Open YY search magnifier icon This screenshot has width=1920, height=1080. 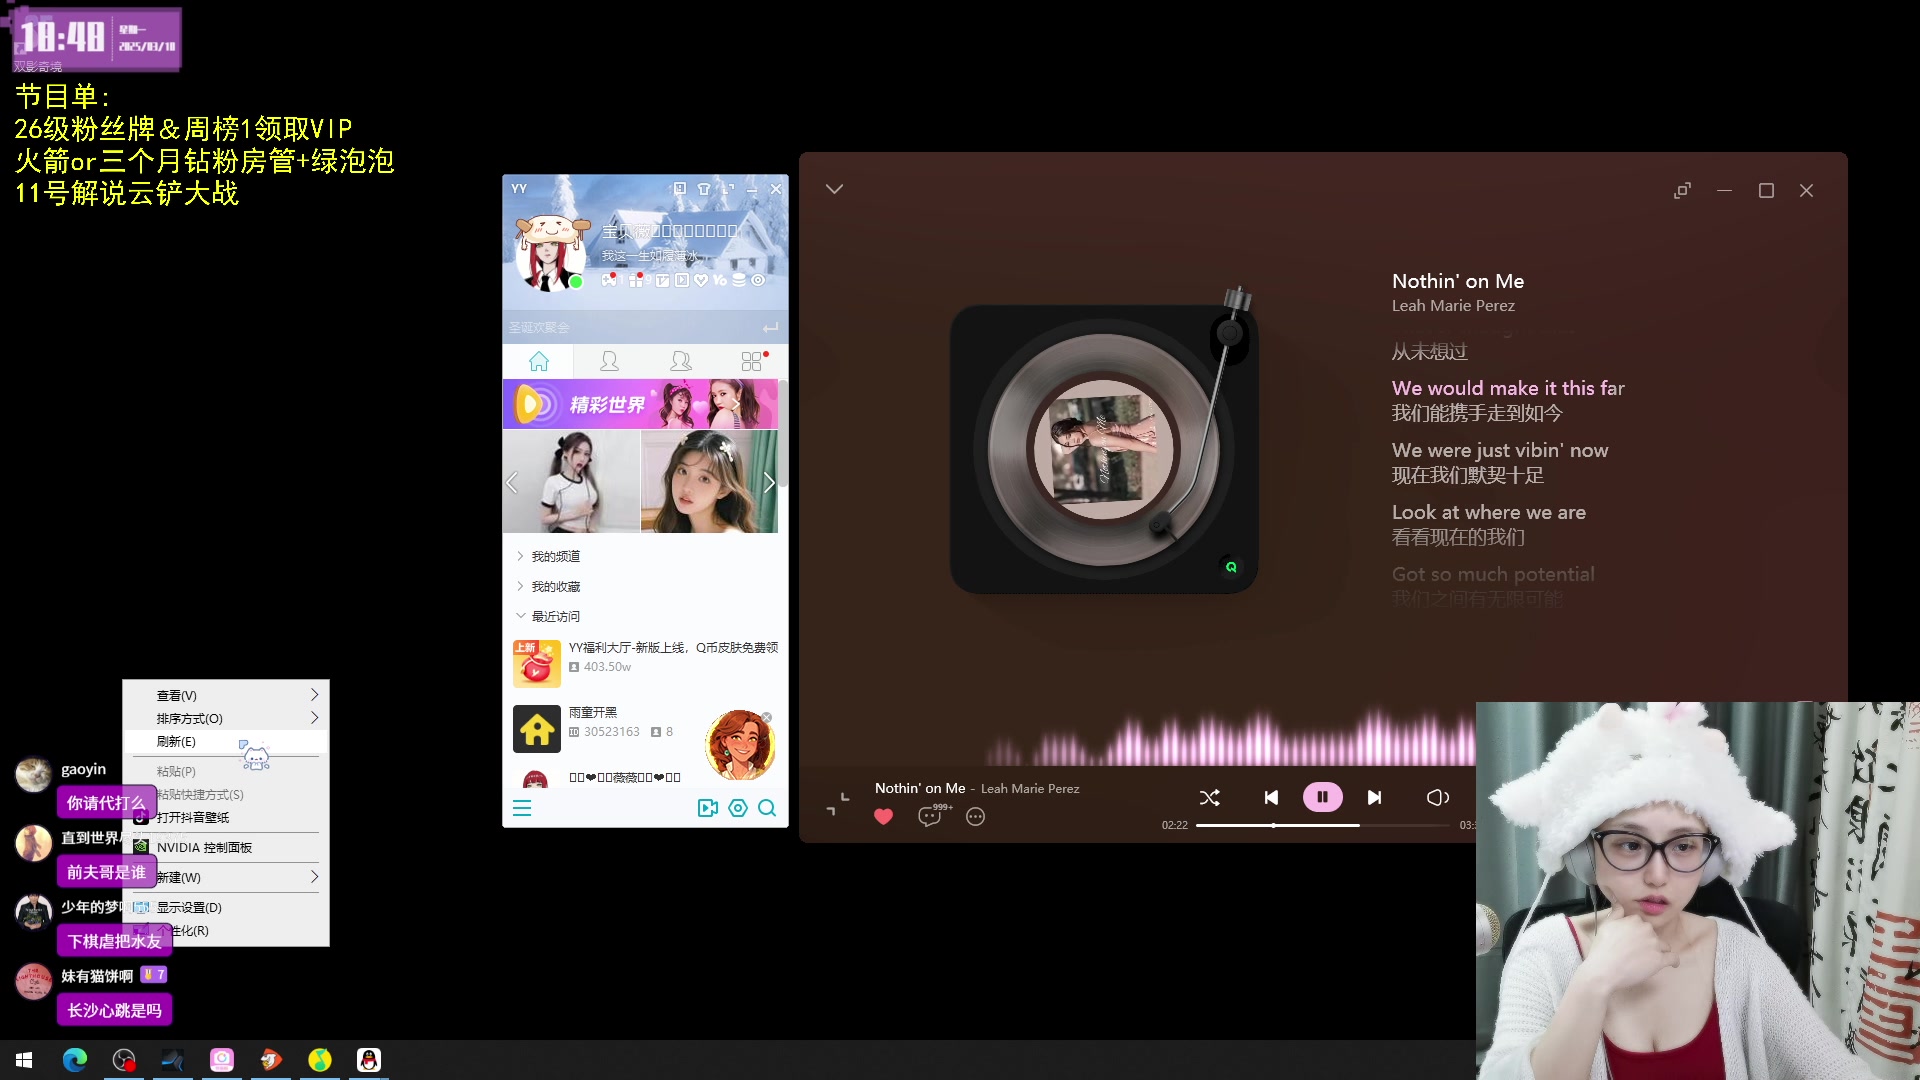[767, 808]
